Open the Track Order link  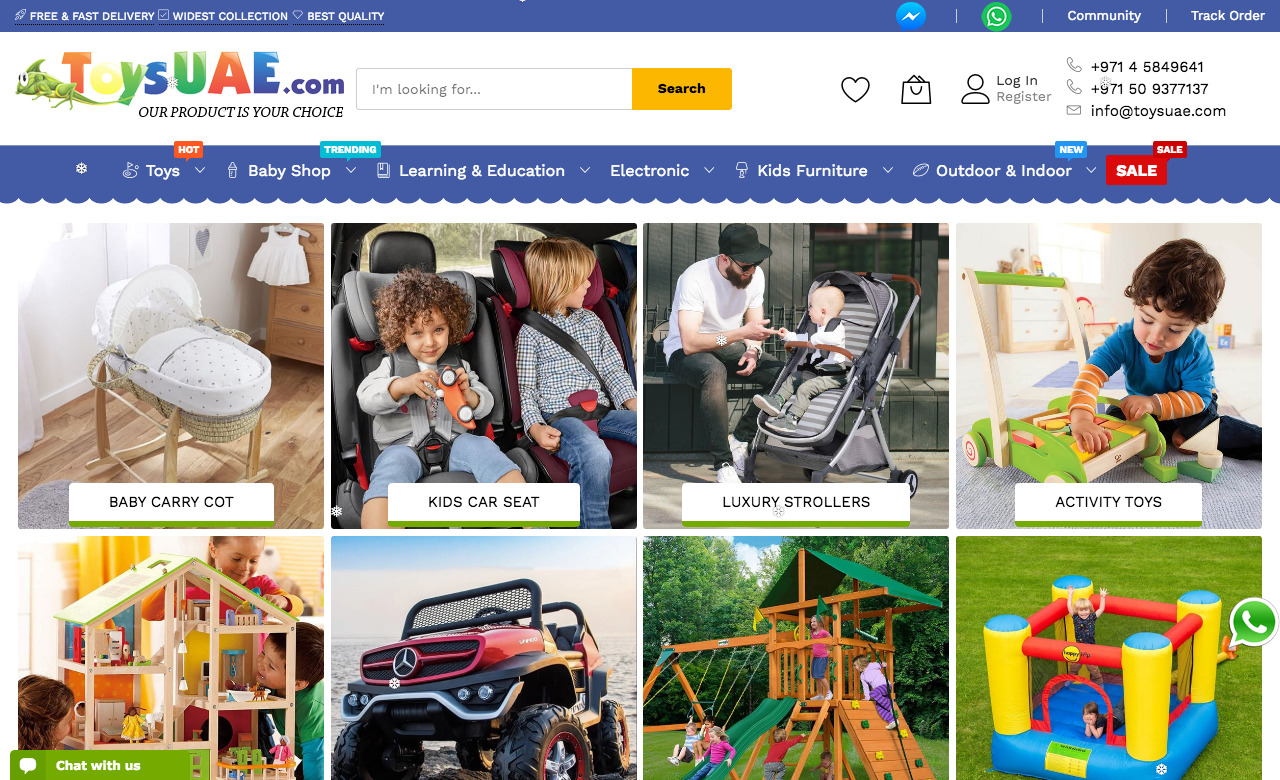click(1228, 16)
